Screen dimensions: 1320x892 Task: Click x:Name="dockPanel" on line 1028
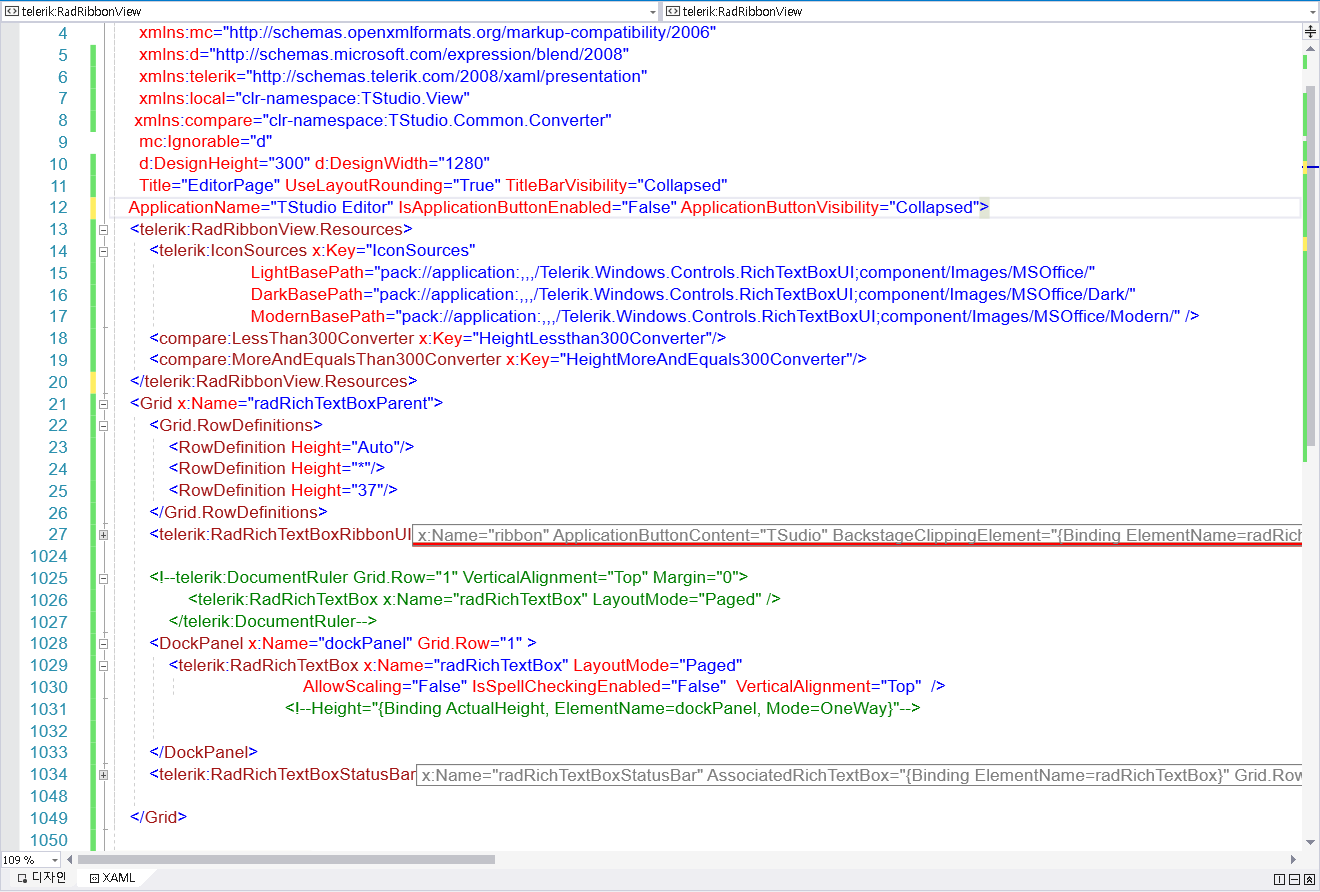(331, 644)
